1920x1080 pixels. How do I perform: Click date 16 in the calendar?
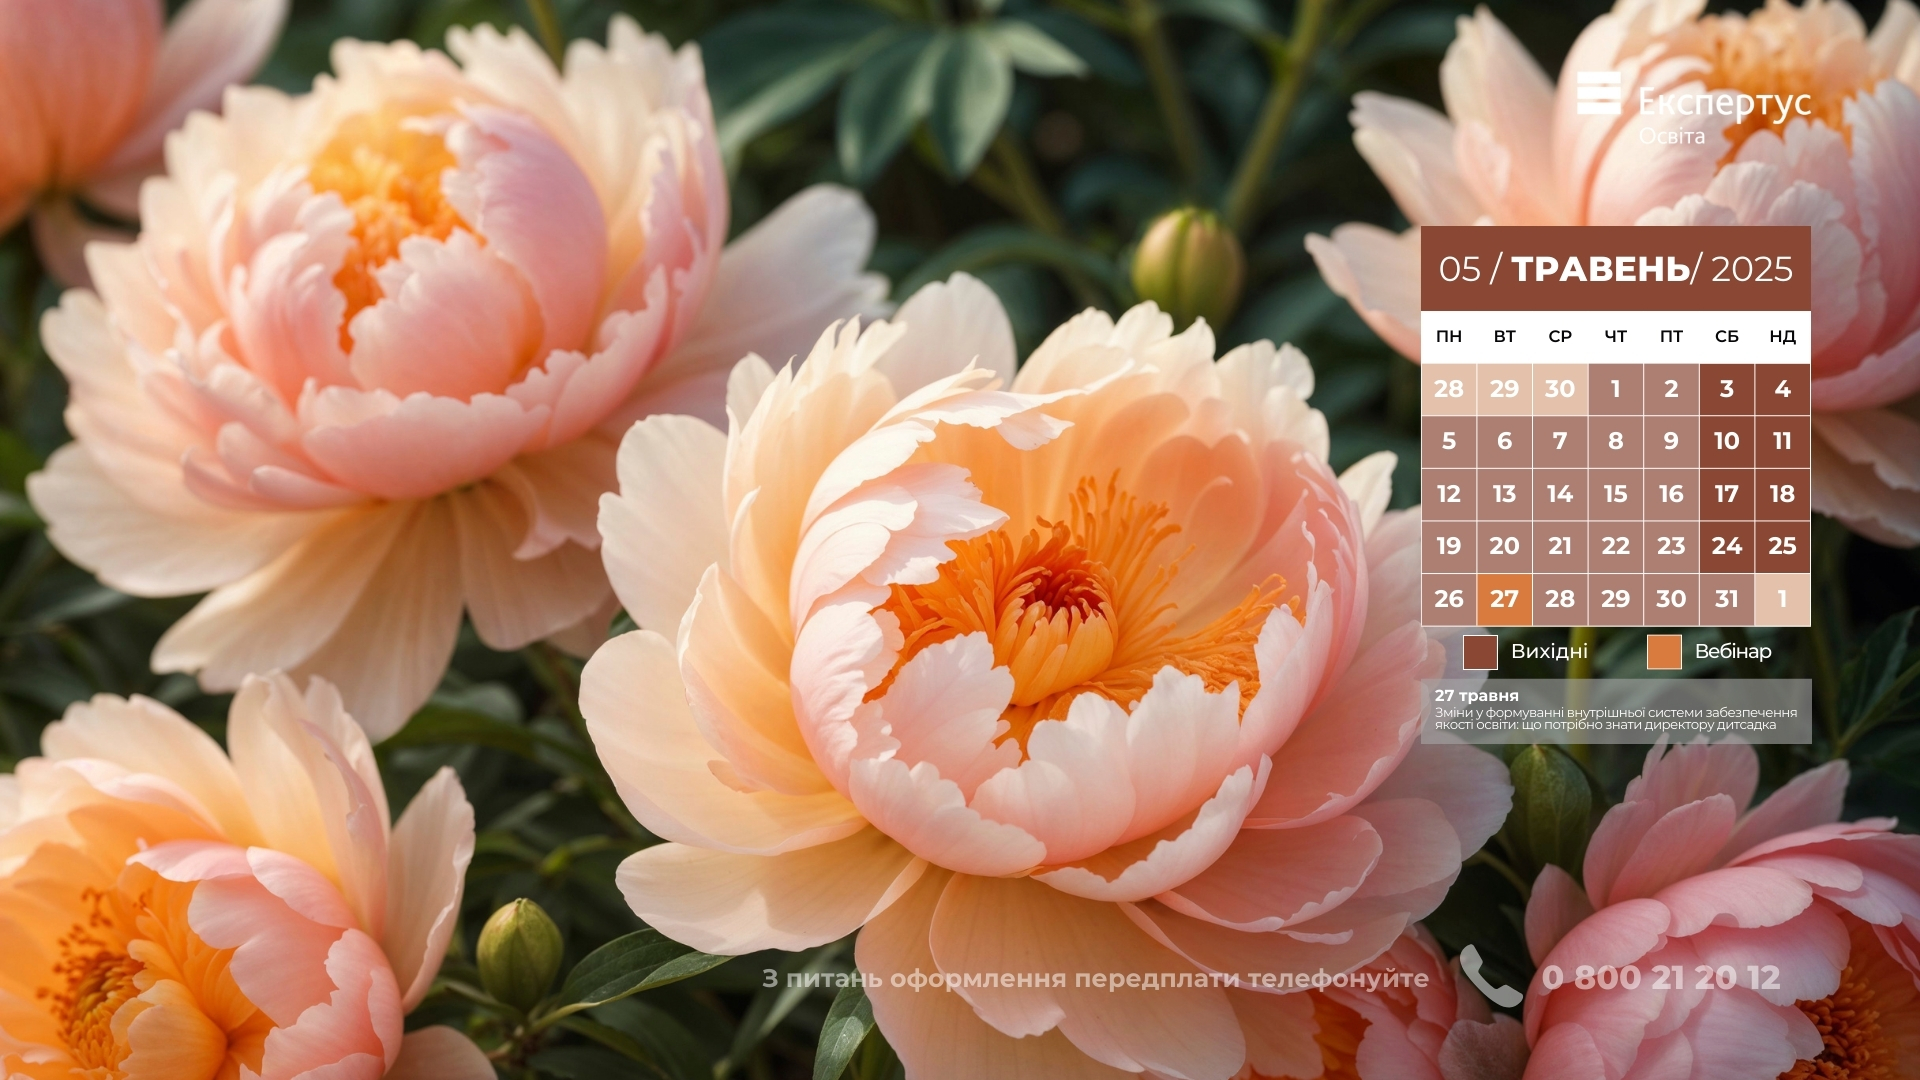pyautogui.click(x=1671, y=494)
